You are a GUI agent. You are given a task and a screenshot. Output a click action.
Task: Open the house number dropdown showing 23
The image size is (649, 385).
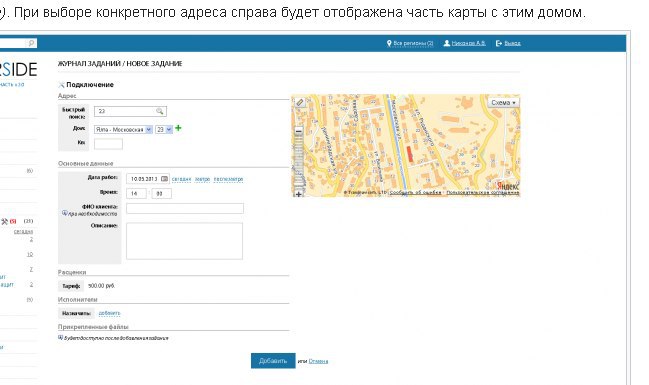tap(164, 130)
